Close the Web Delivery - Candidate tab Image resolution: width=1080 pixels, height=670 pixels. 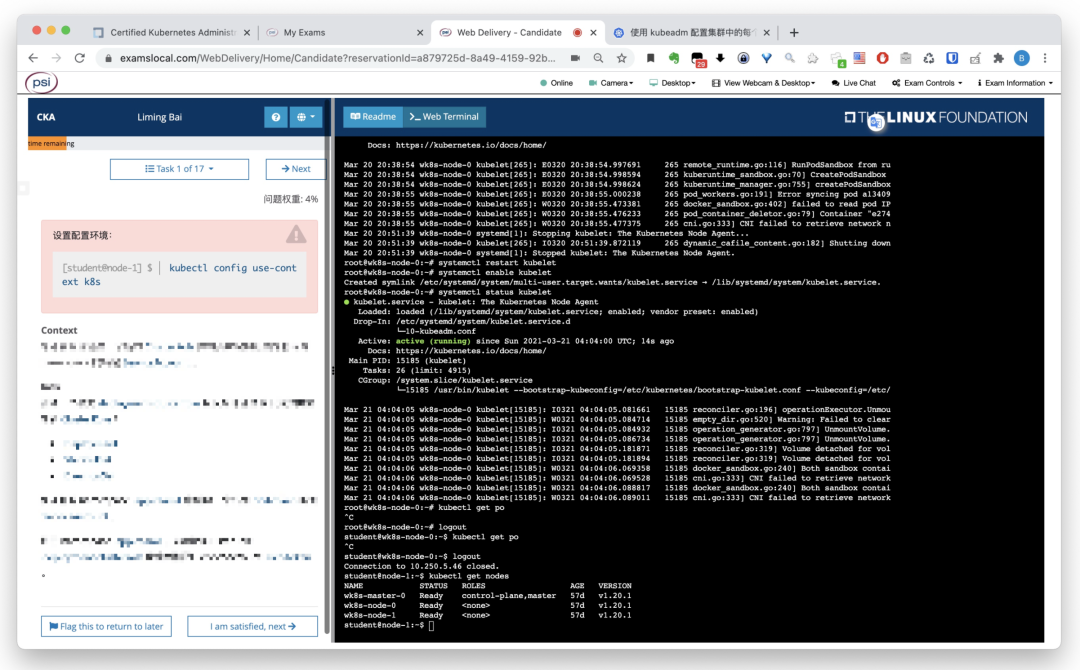(x=593, y=32)
